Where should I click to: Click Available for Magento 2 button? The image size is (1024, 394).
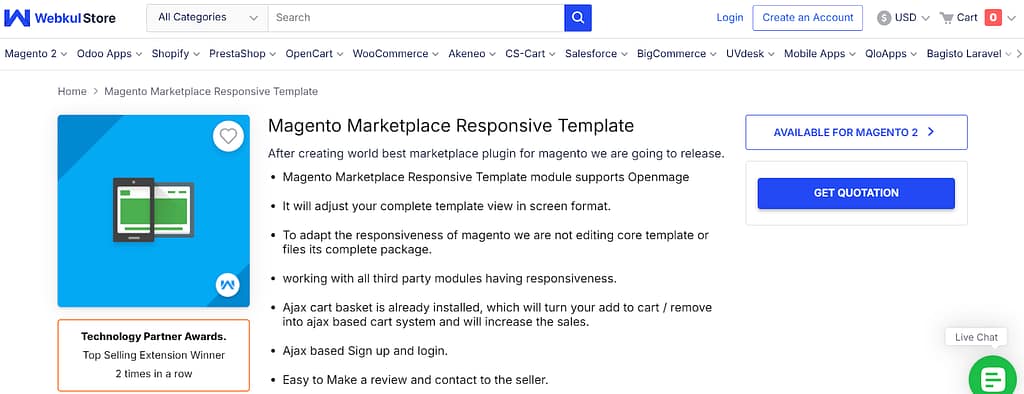[x=856, y=132]
